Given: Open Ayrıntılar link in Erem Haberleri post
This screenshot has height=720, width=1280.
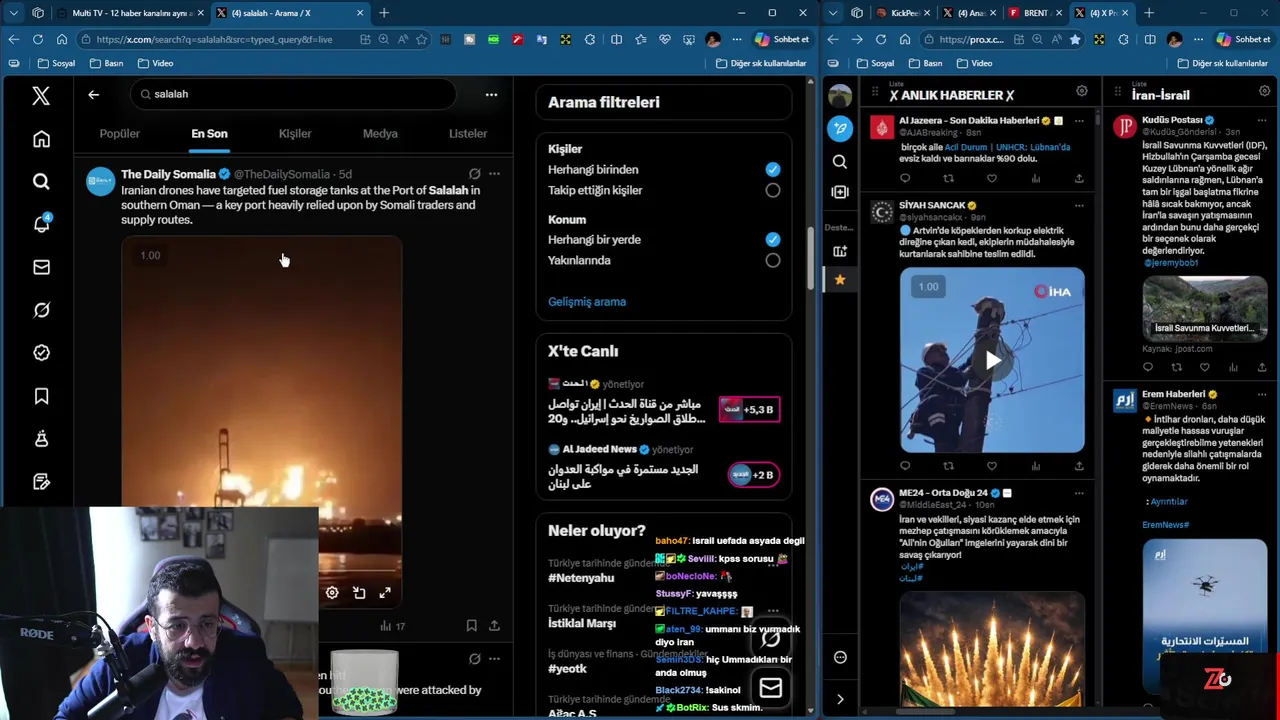Looking at the screenshot, I should (1168, 501).
